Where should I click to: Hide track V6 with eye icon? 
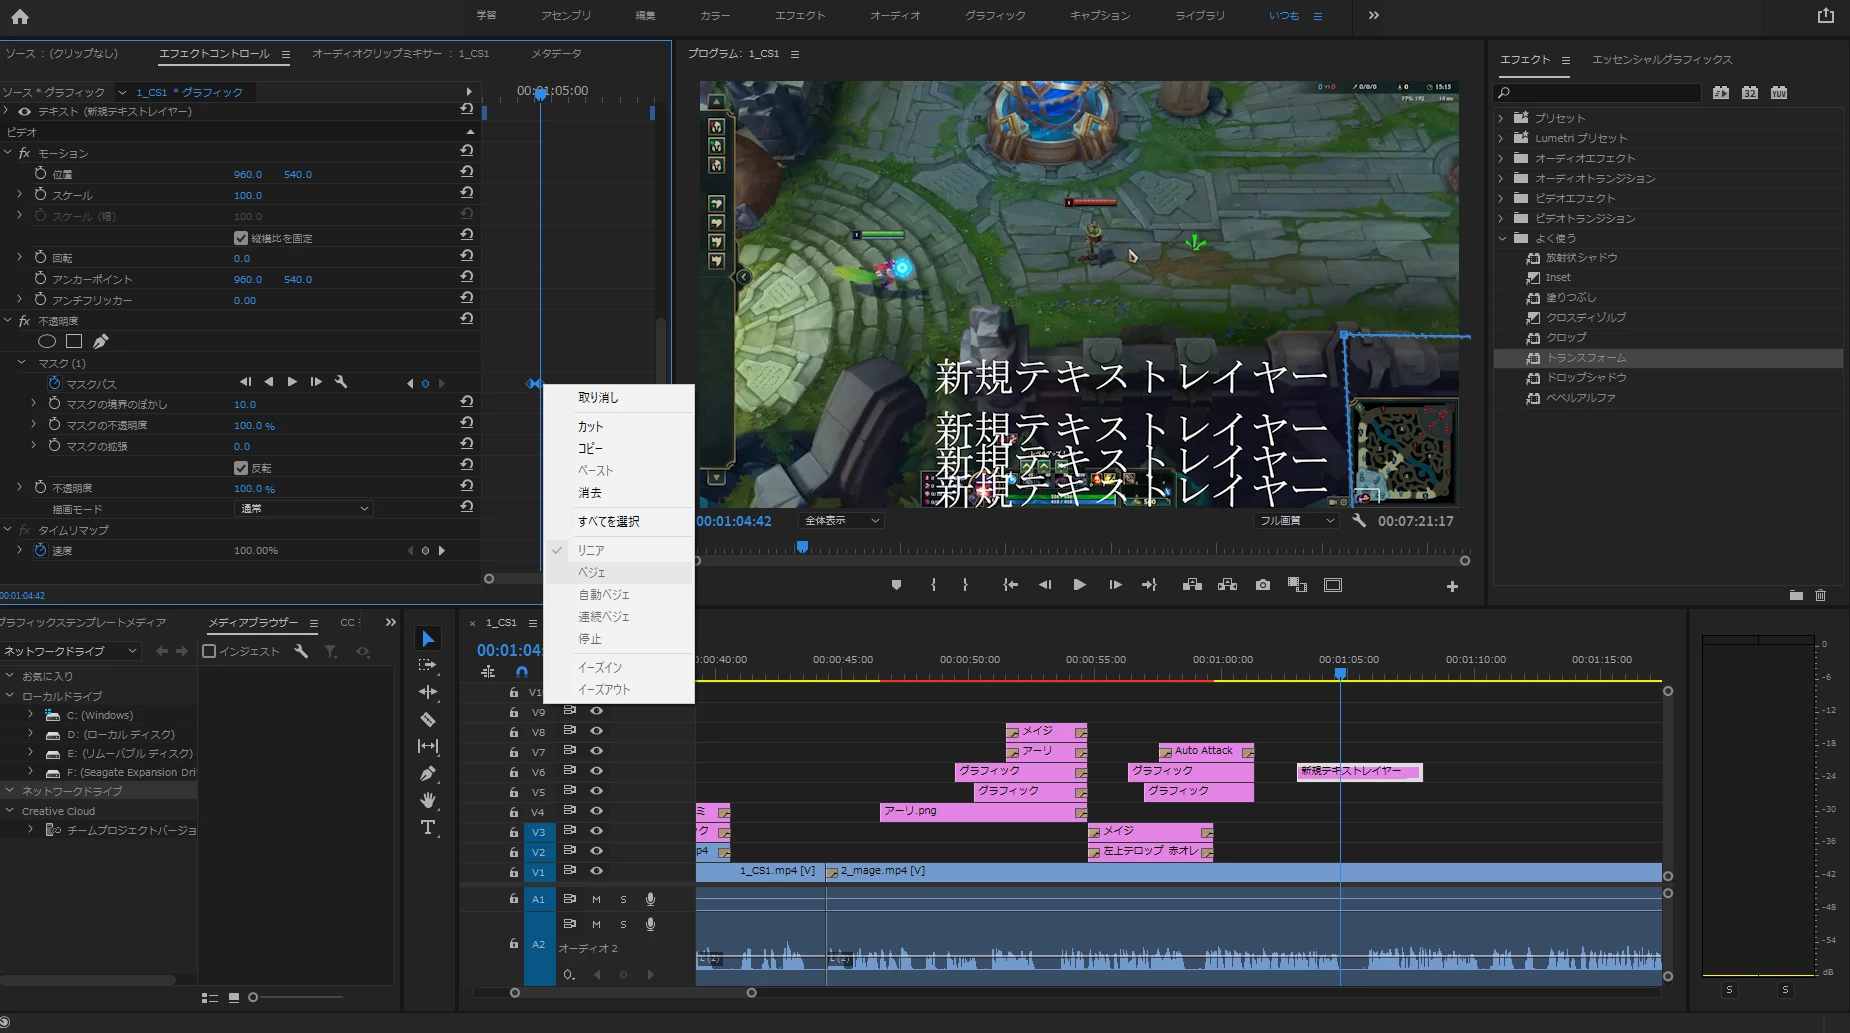[596, 771]
